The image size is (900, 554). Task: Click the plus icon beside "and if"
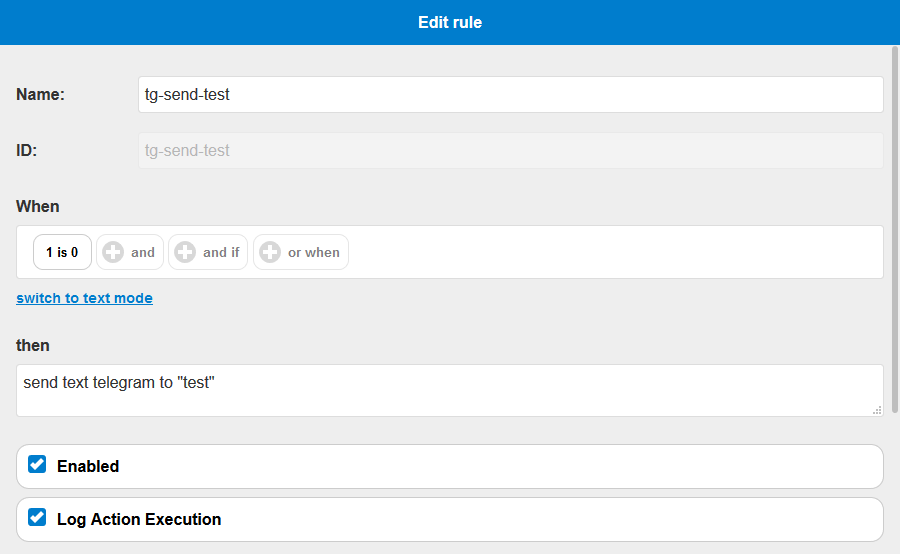(x=185, y=252)
